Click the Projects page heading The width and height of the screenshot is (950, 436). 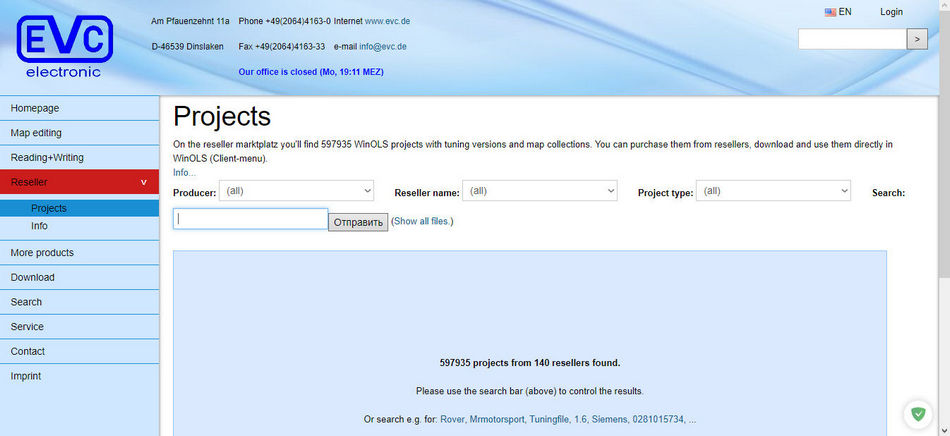coord(222,116)
